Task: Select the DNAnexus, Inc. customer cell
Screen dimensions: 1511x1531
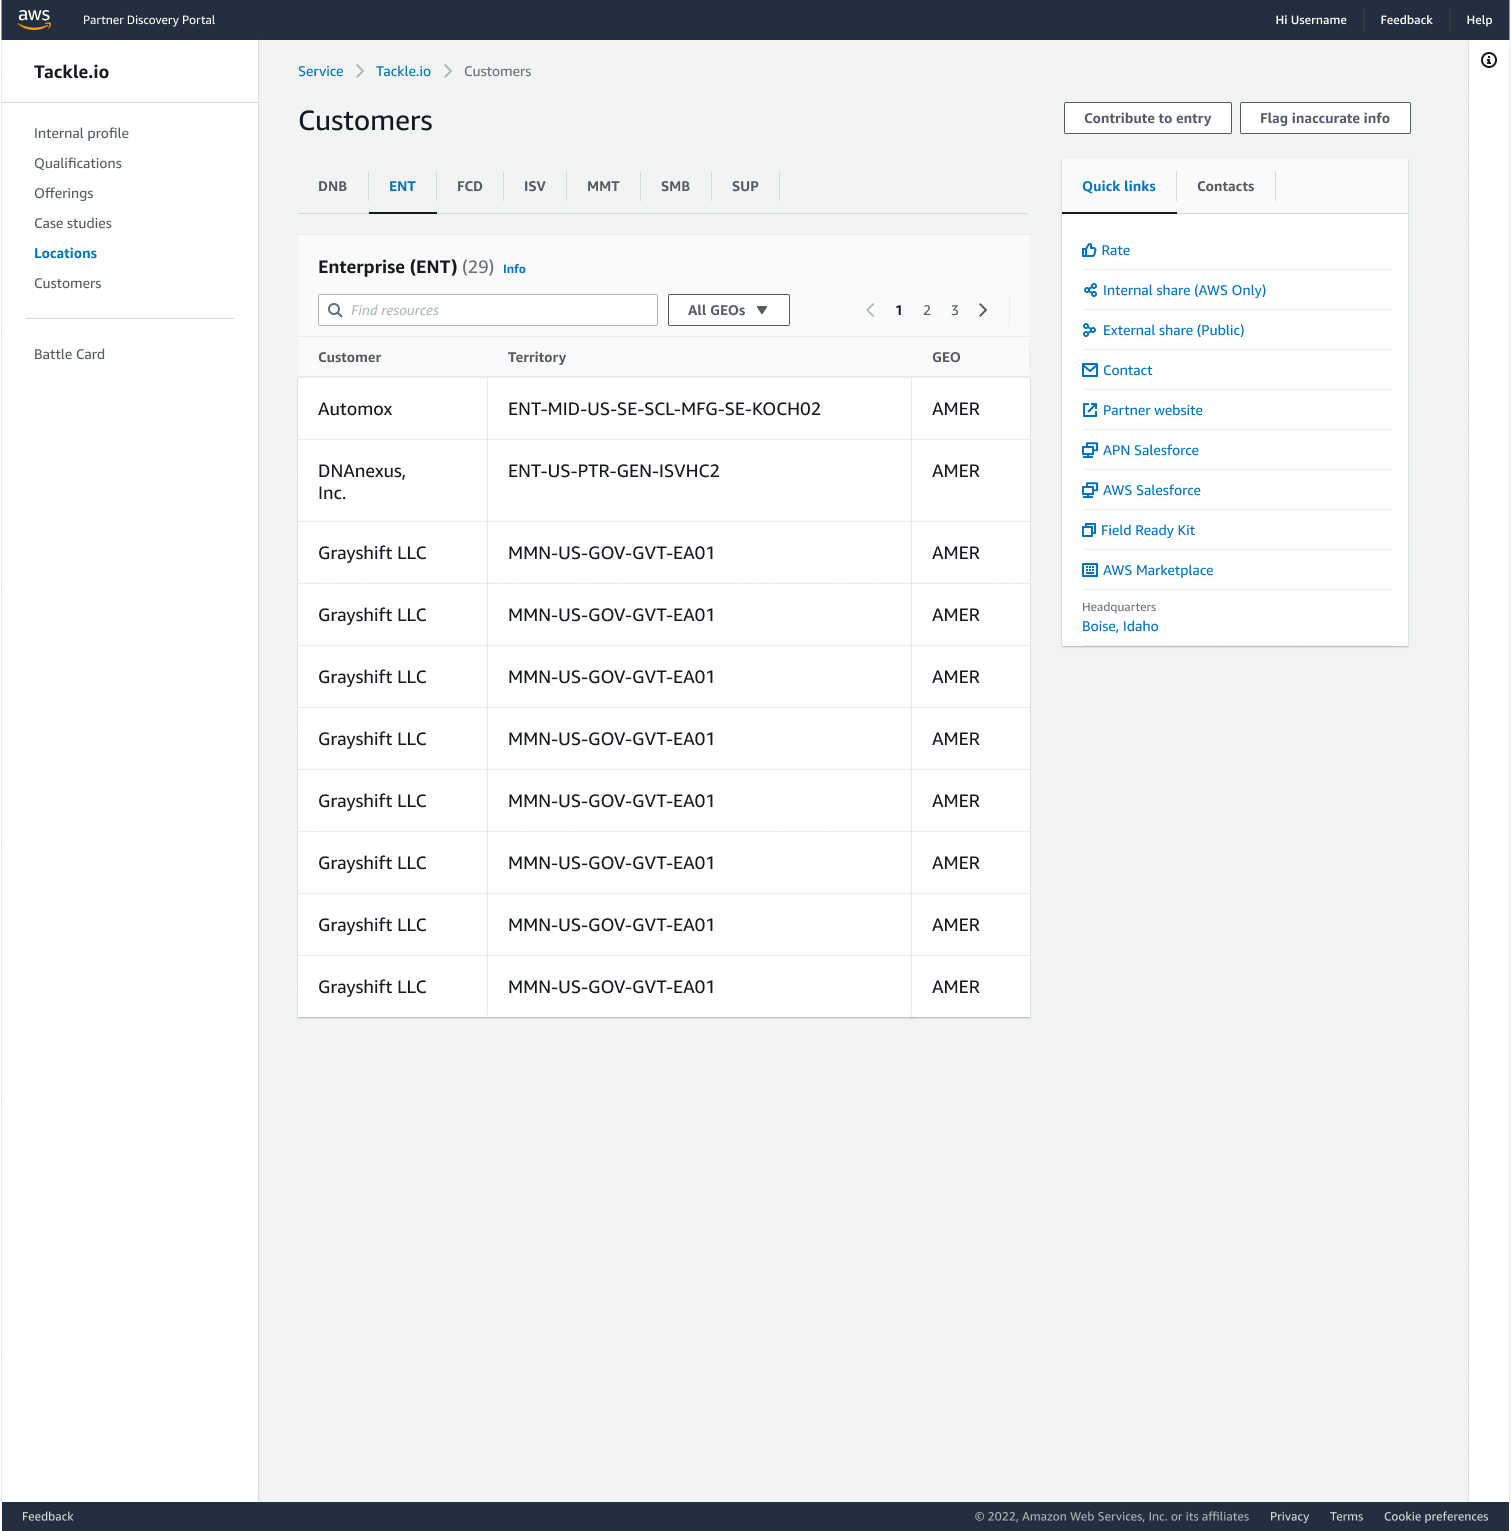Action: tap(392, 481)
